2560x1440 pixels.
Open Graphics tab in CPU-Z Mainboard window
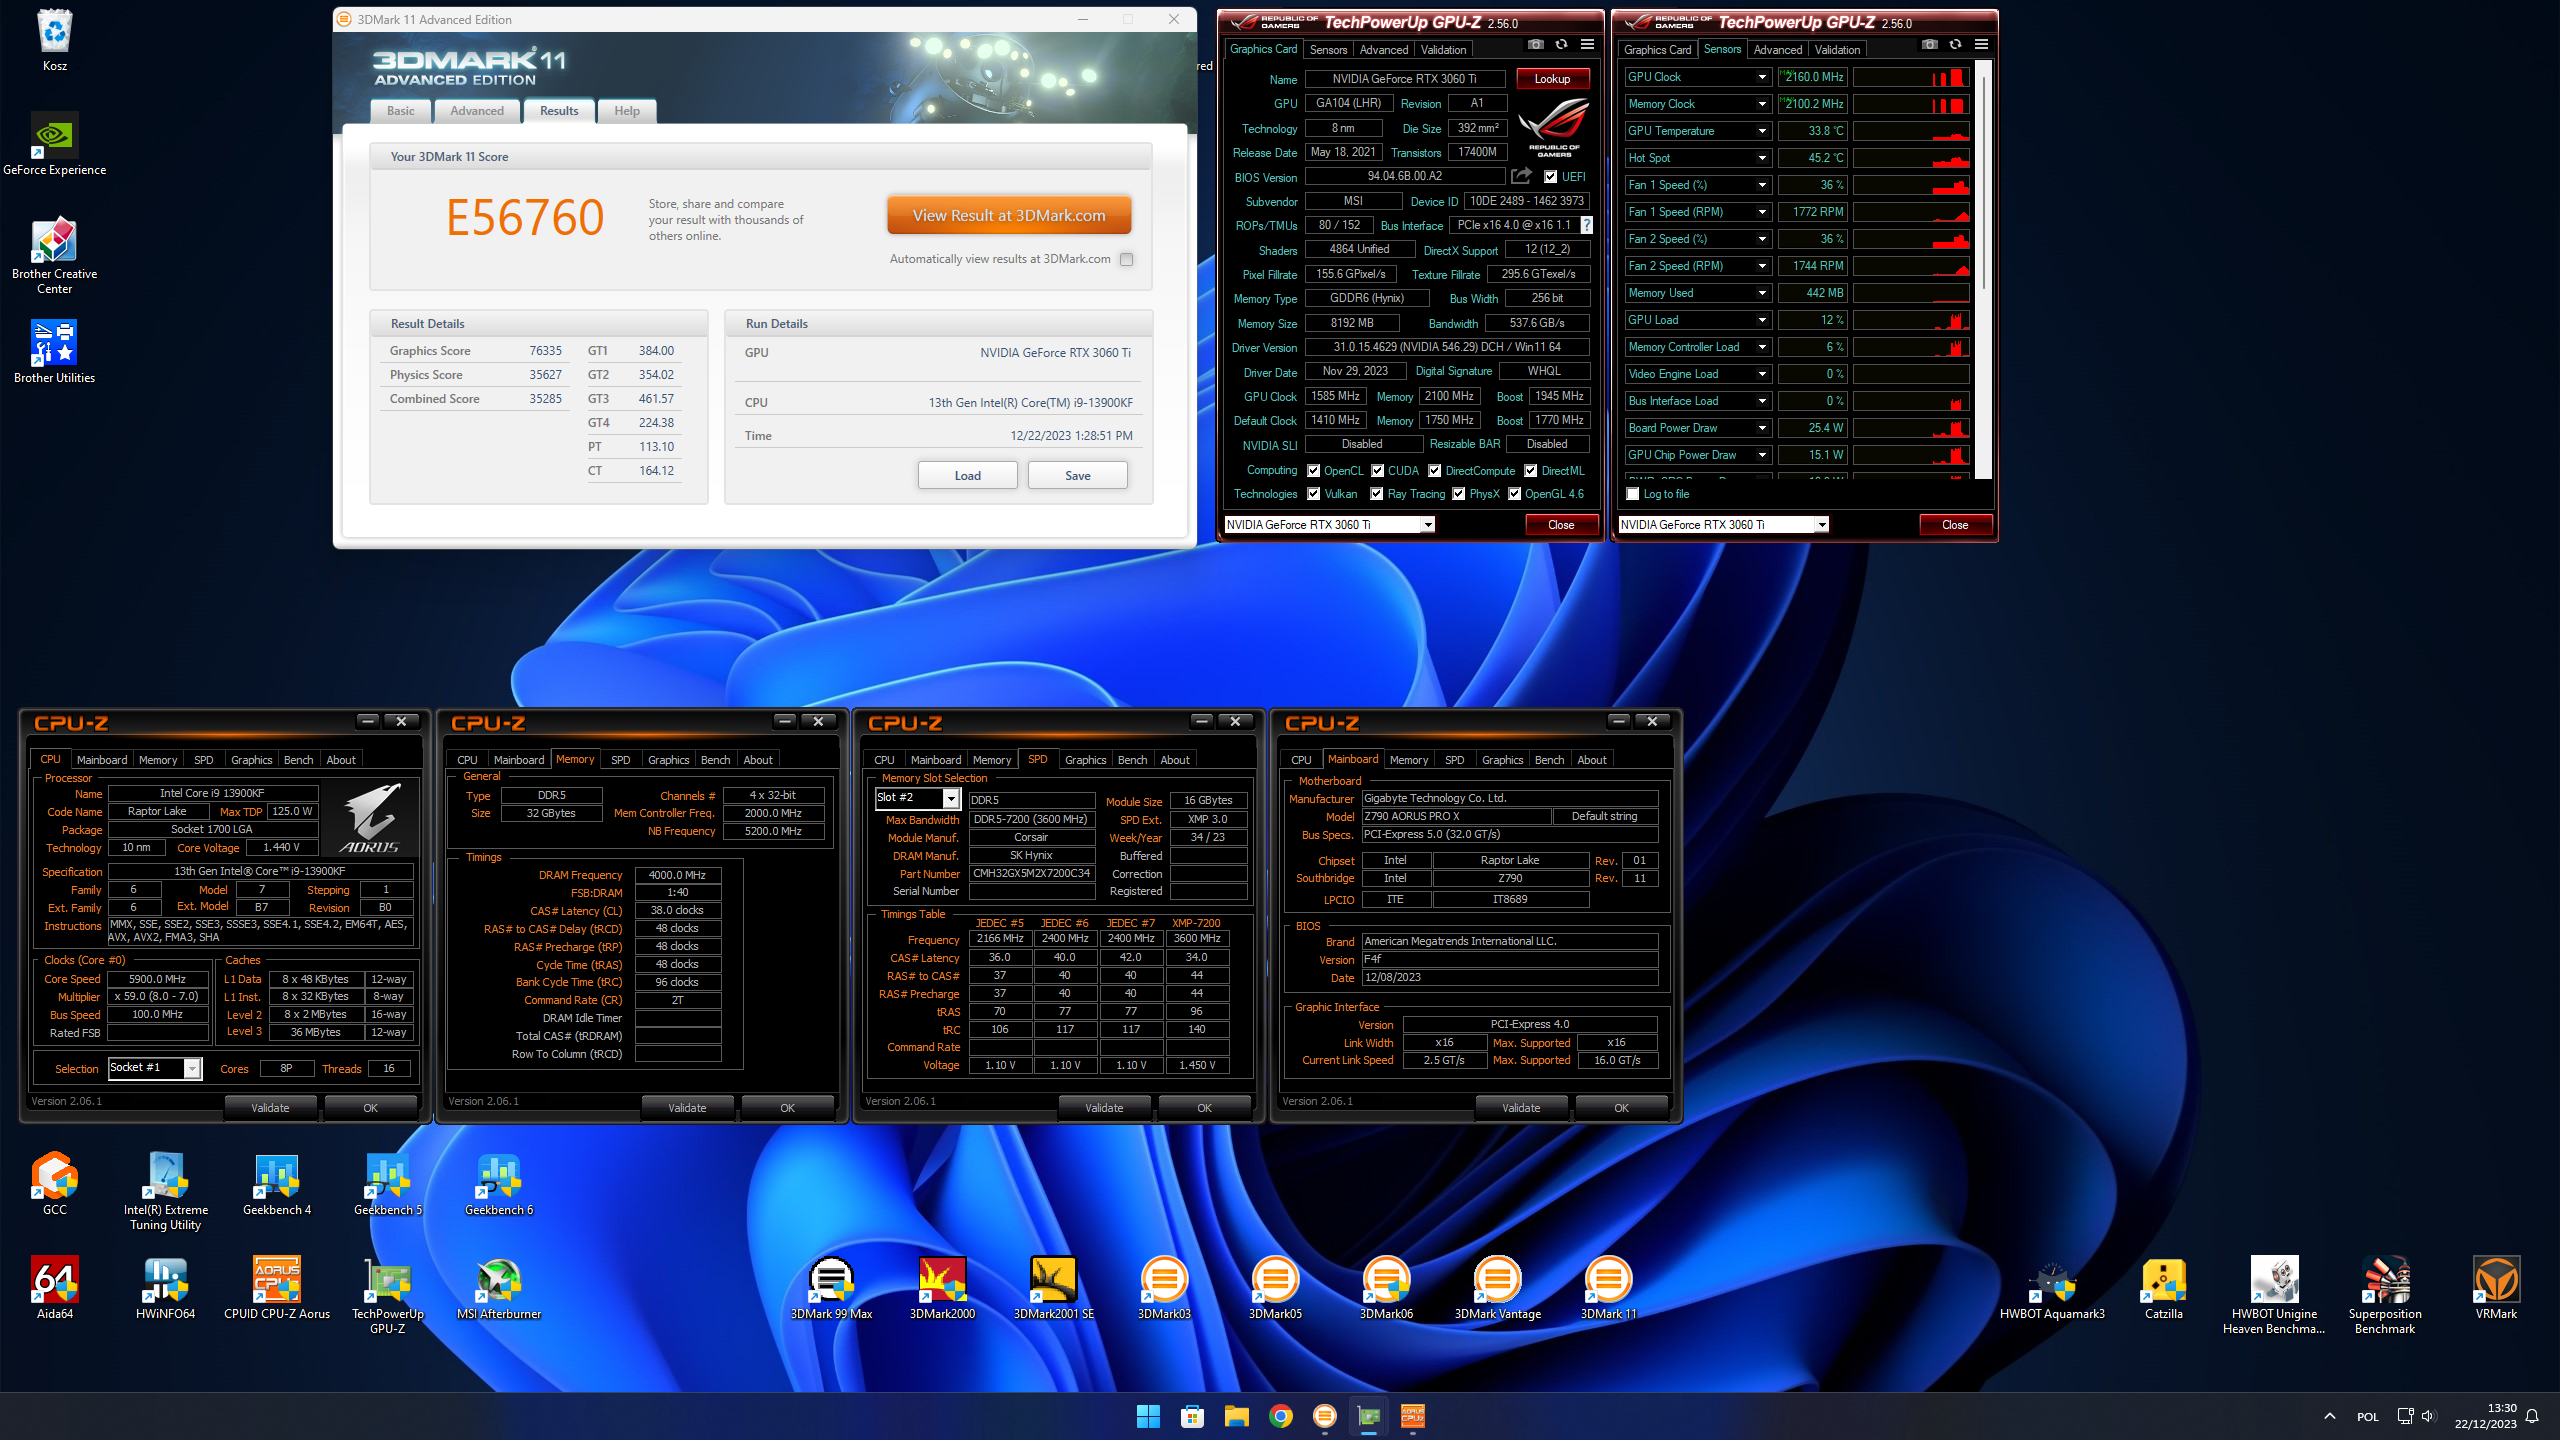coord(1502,760)
